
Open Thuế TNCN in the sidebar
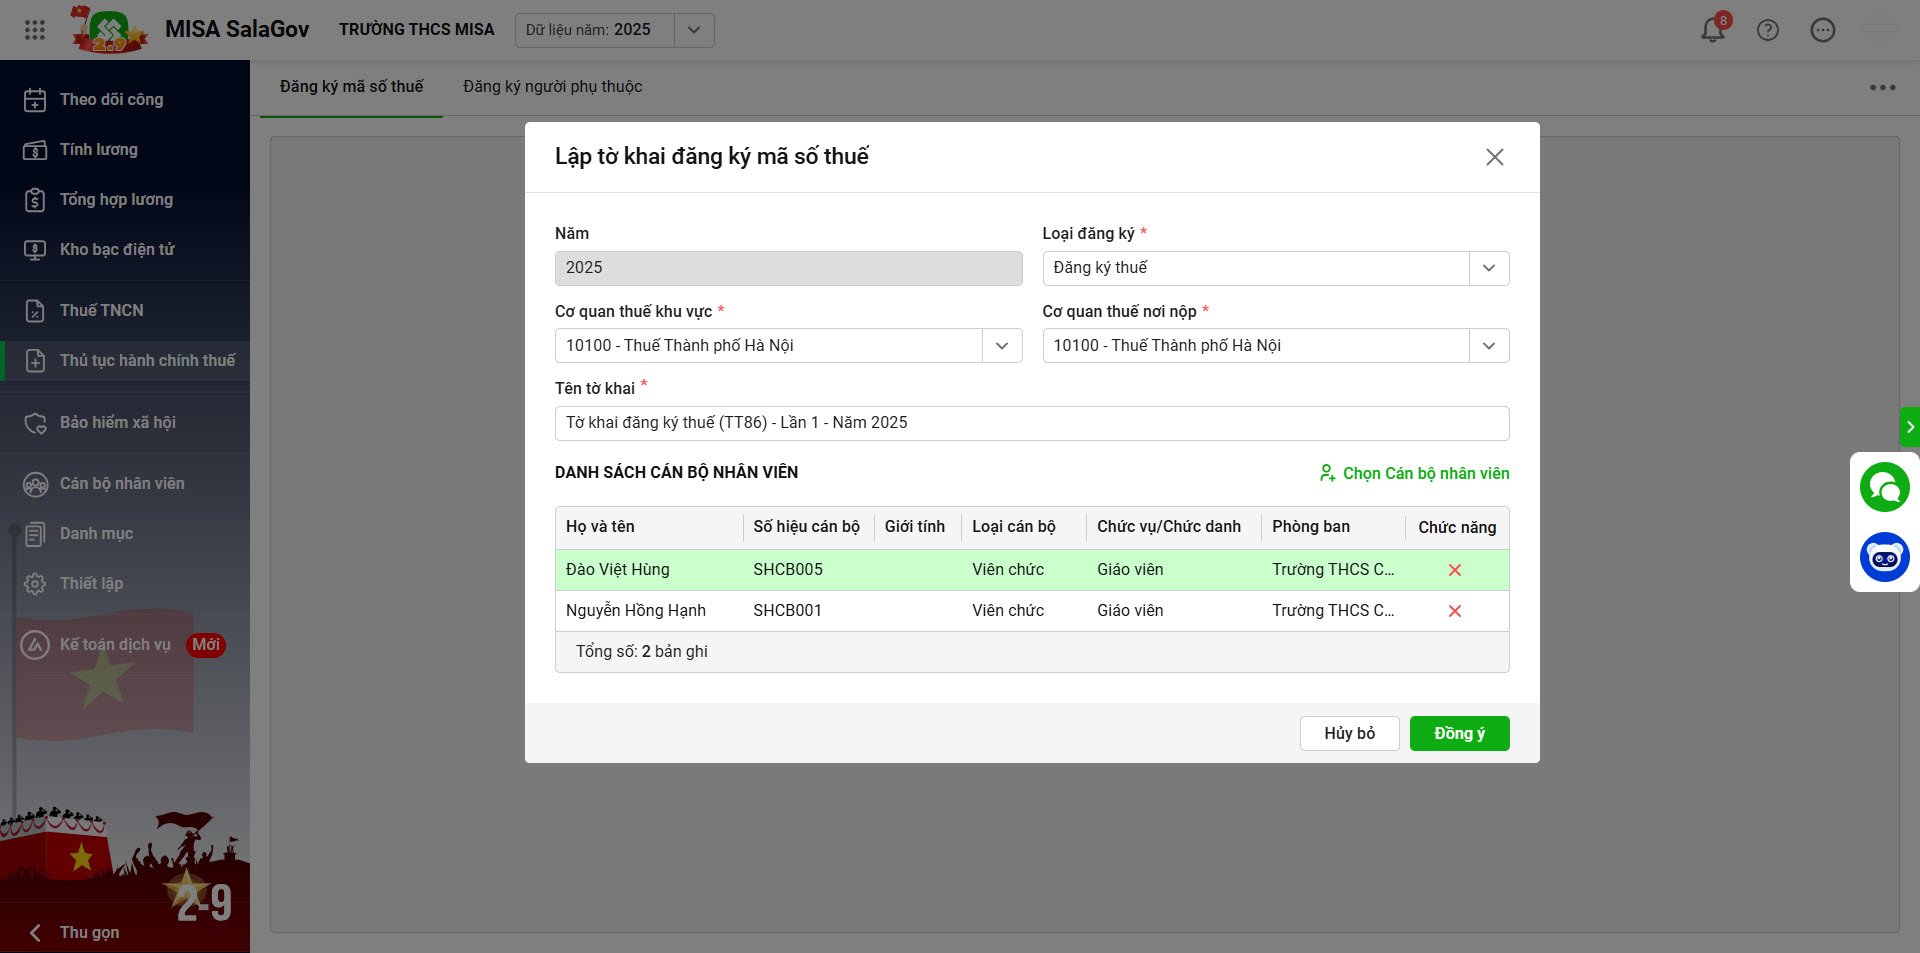tap(101, 310)
